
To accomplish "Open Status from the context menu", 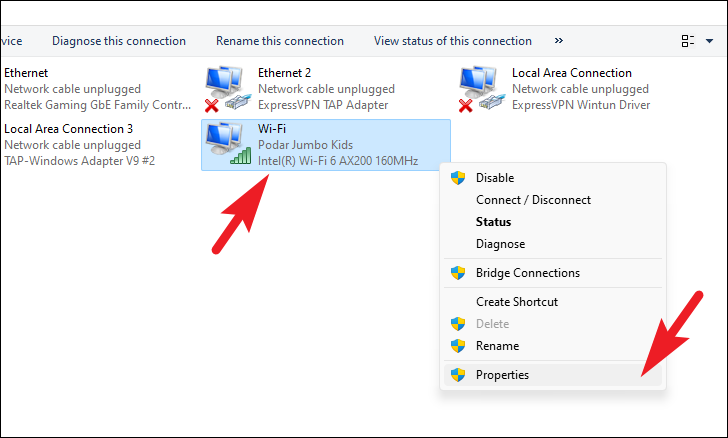I will click(x=552, y=222).
